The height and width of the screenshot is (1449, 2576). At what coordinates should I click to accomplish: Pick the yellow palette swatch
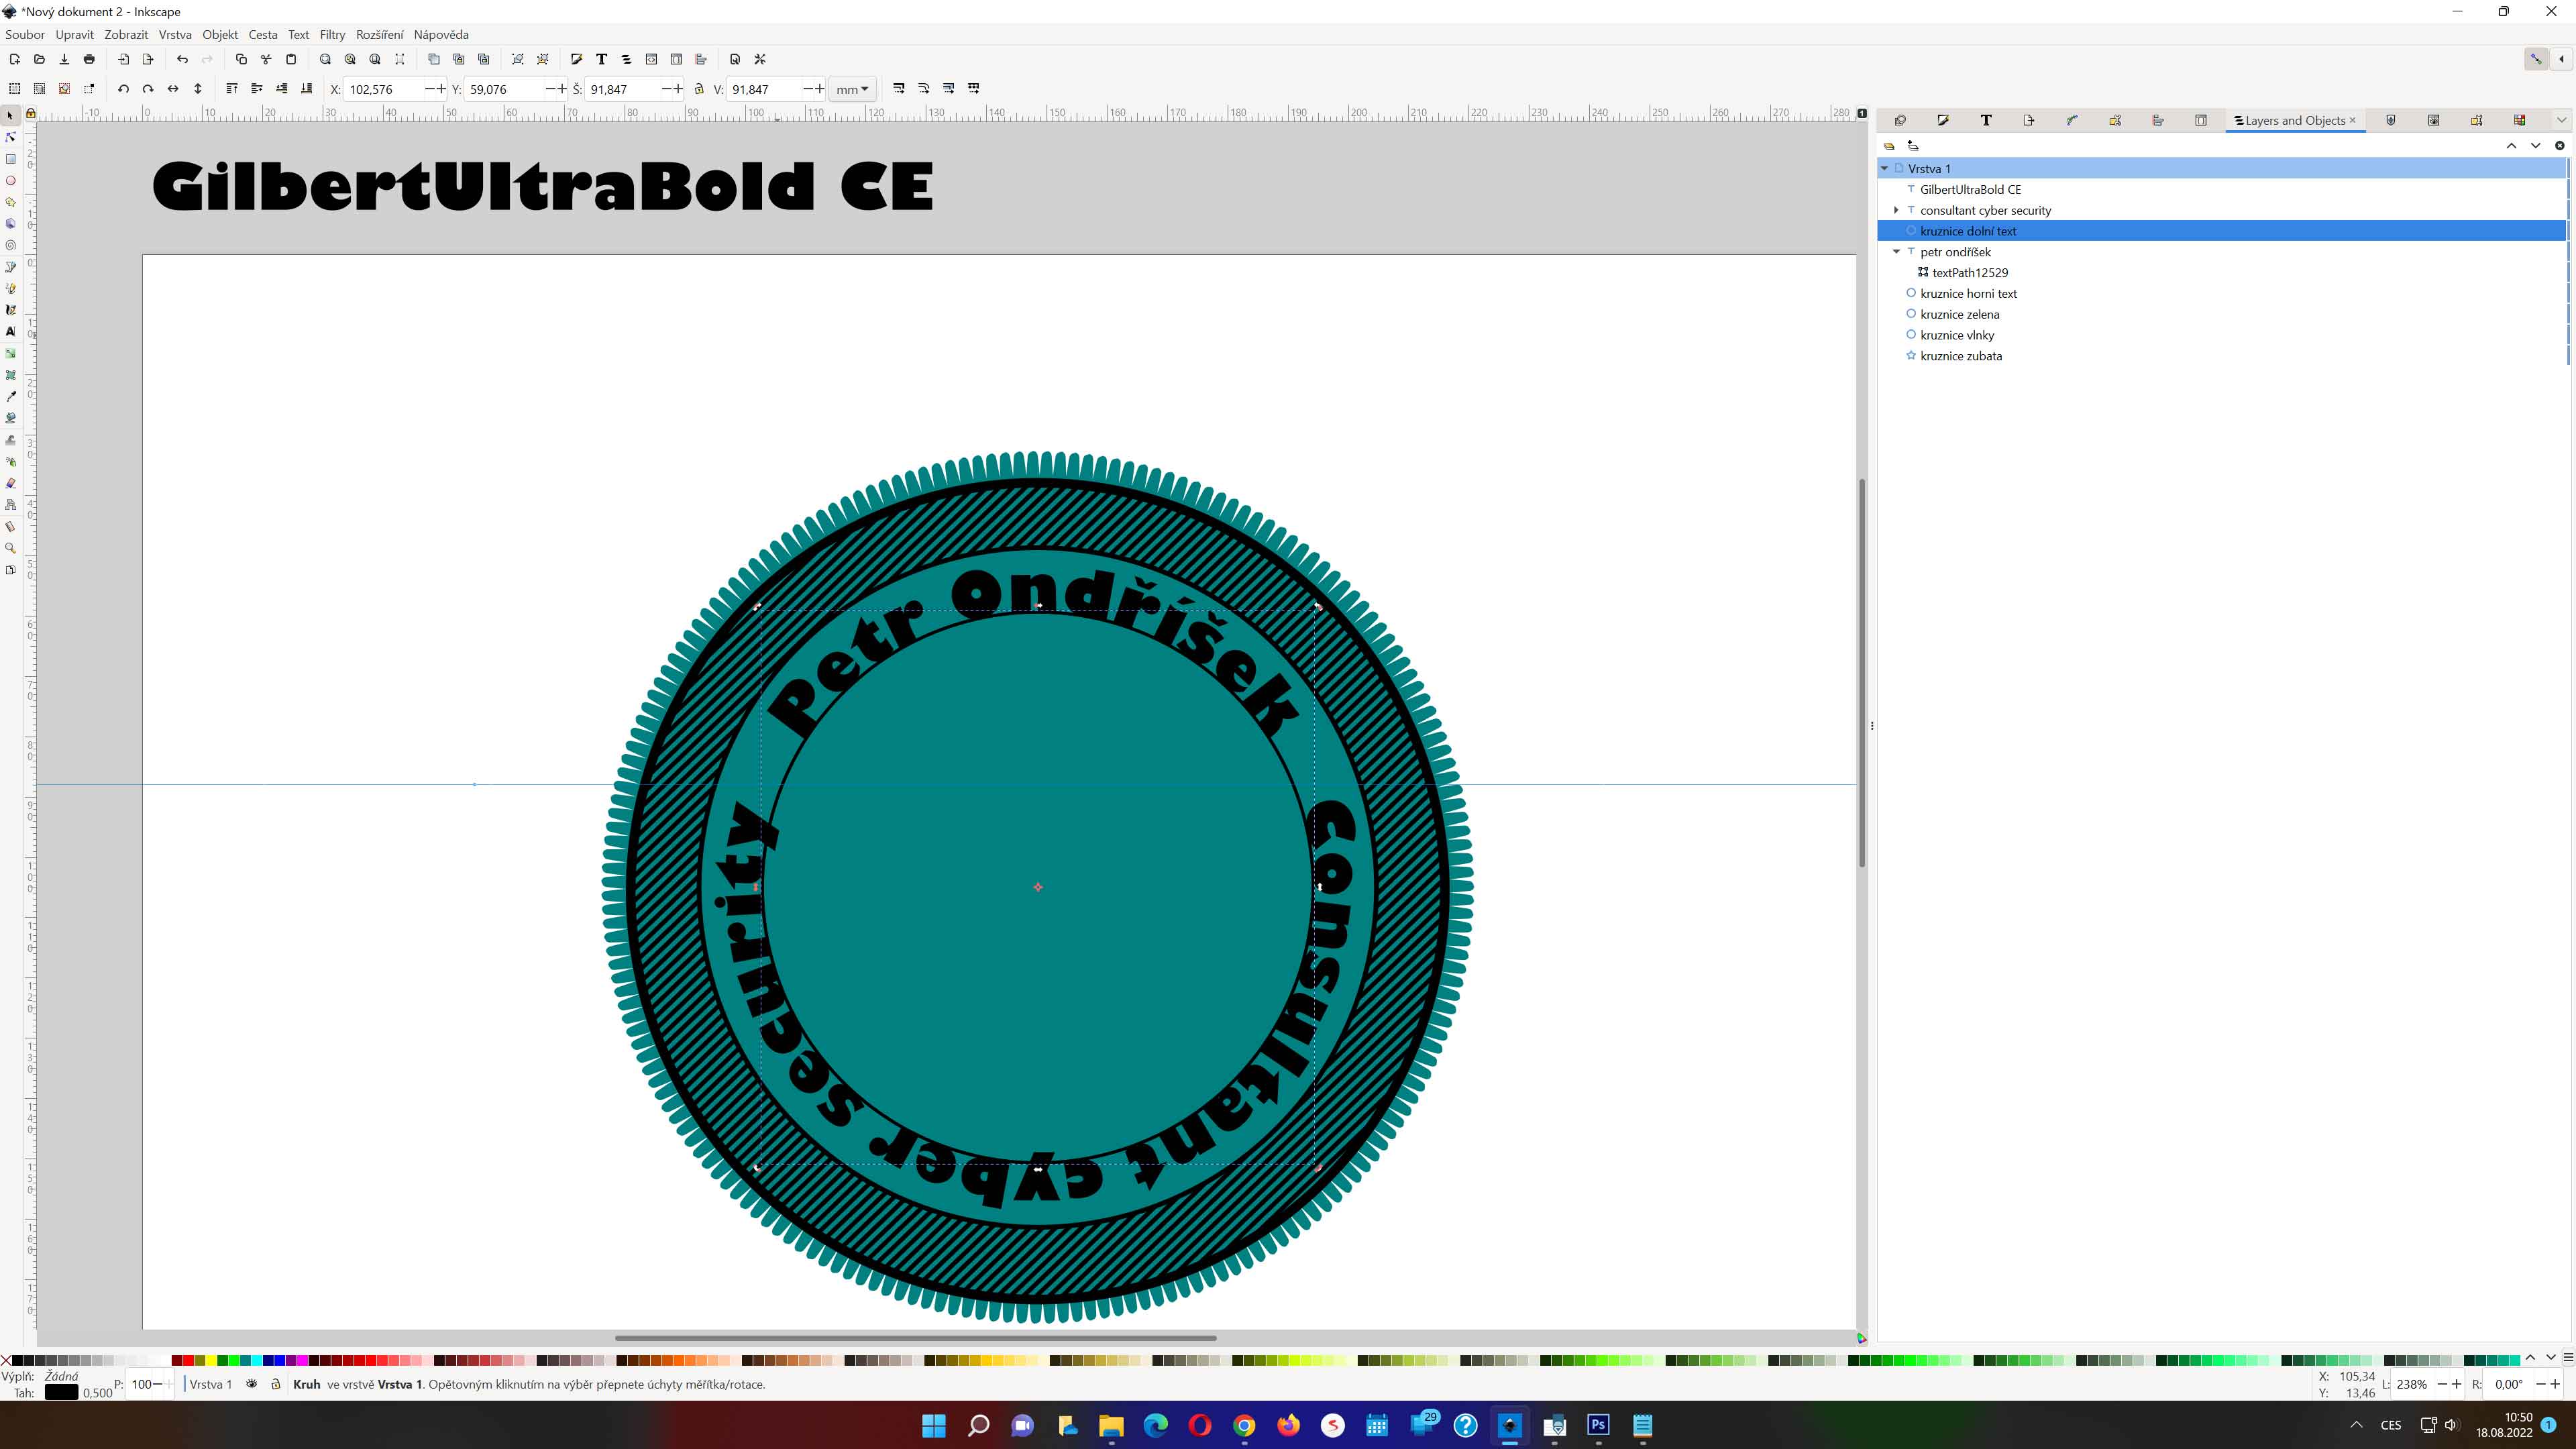click(211, 1360)
